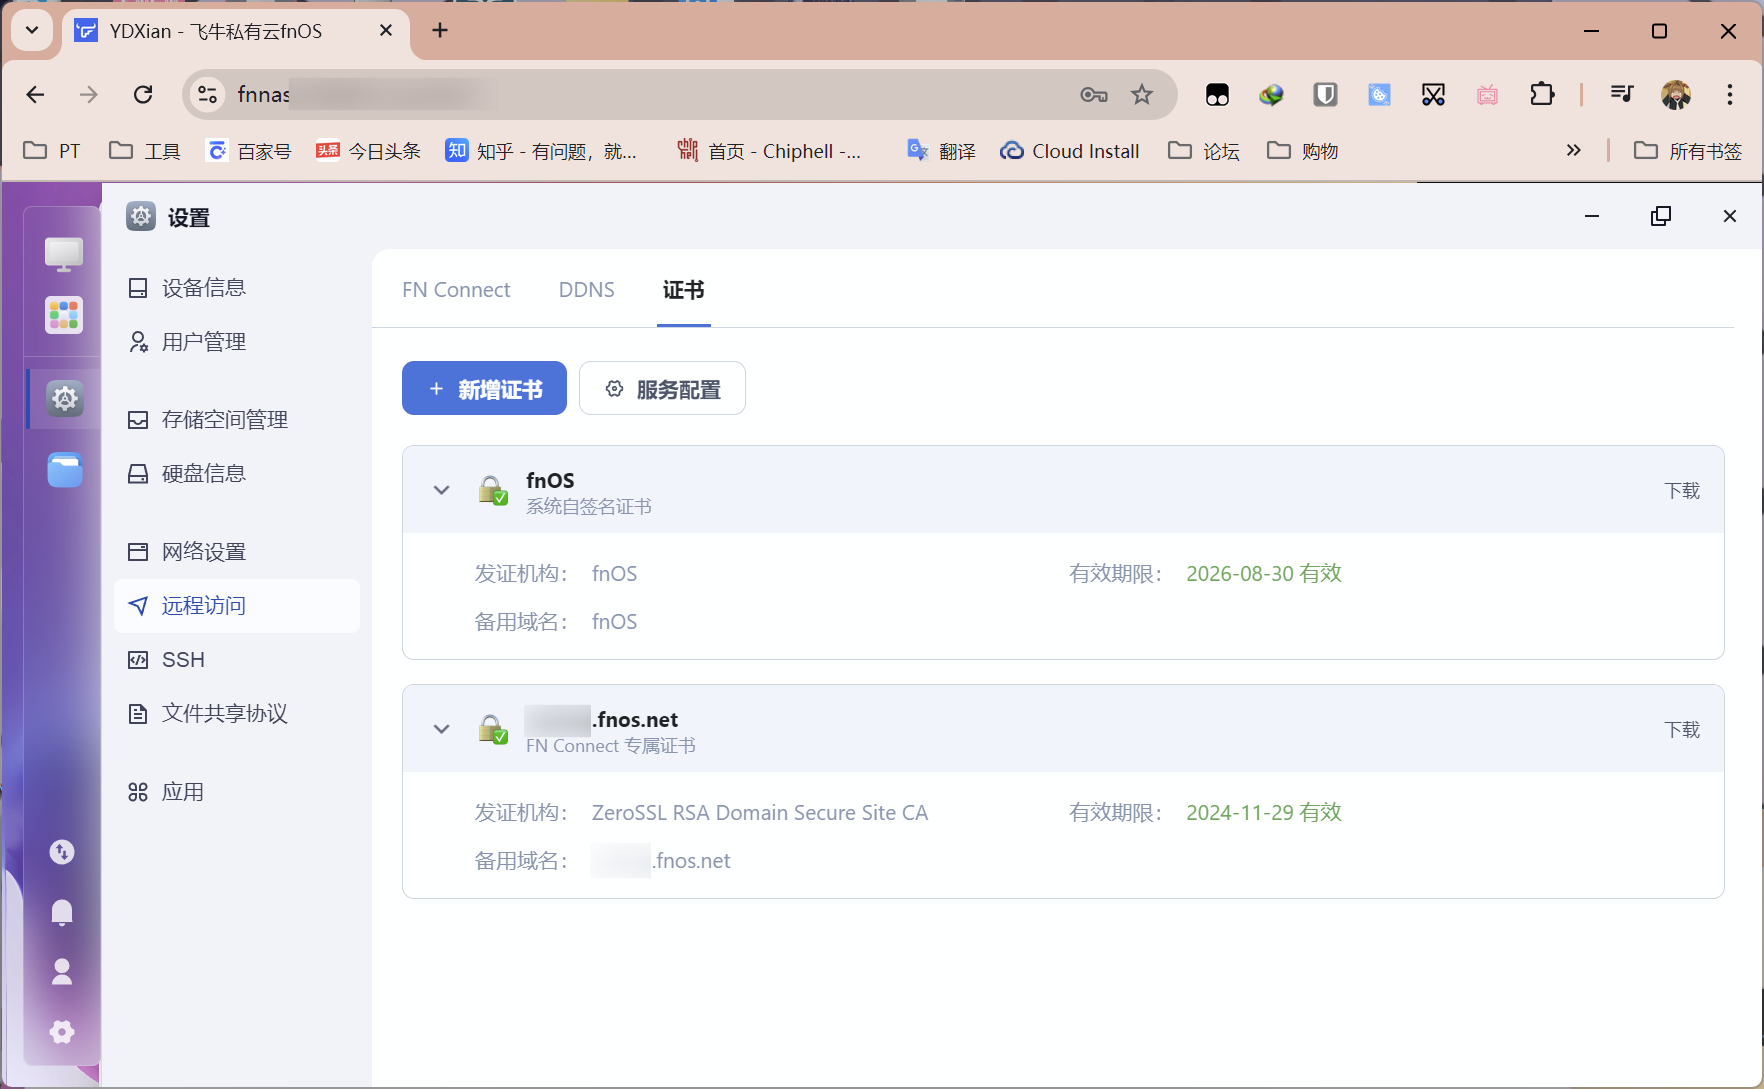
Task: Close the YDXian fnOS browser tab
Action: (x=386, y=31)
